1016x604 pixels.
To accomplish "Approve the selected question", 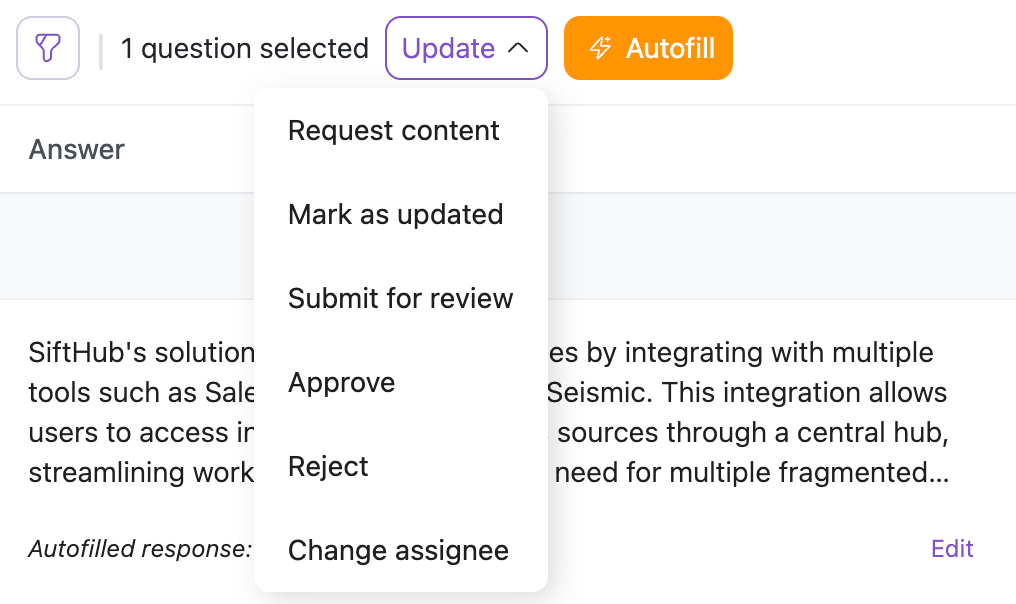I will tap(341, 383).
